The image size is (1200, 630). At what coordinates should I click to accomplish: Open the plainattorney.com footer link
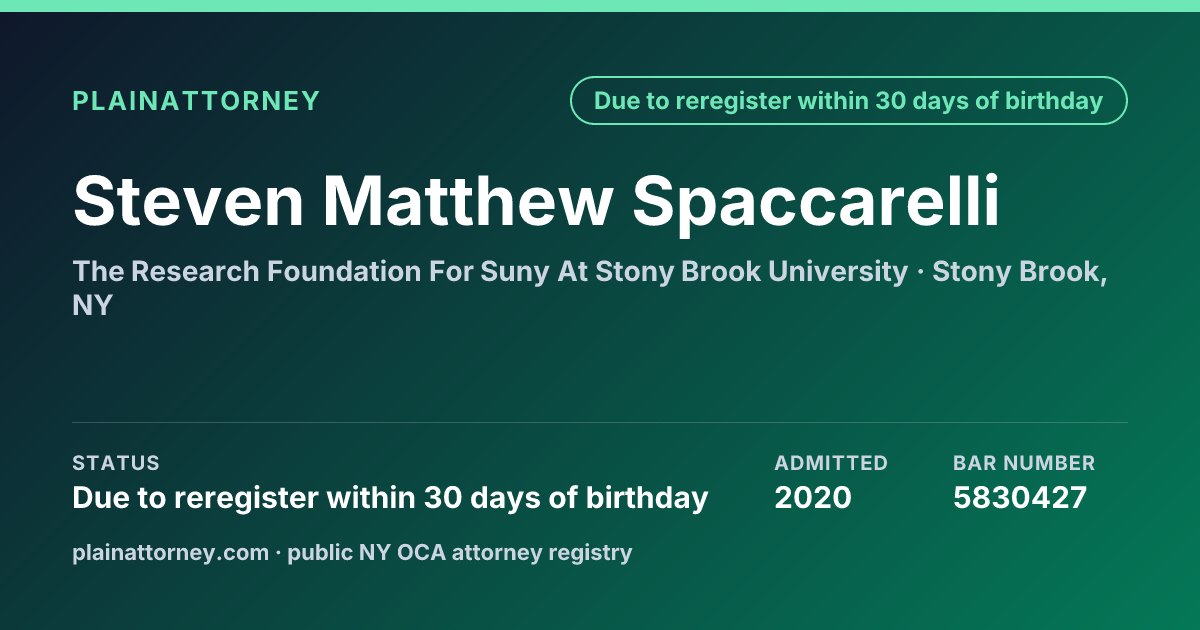[170, 553]
